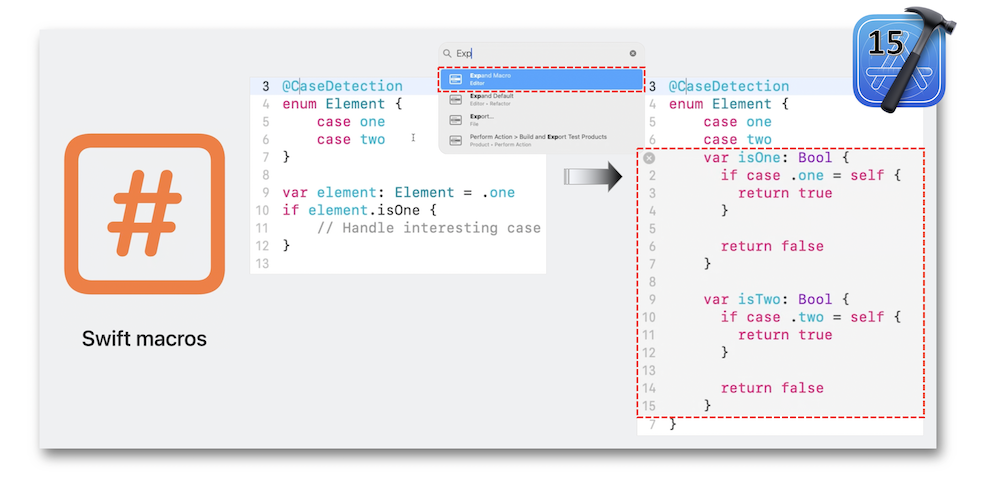Click 'if case .two = self {' line
The image size is (1000, 482).
[811, 317]
